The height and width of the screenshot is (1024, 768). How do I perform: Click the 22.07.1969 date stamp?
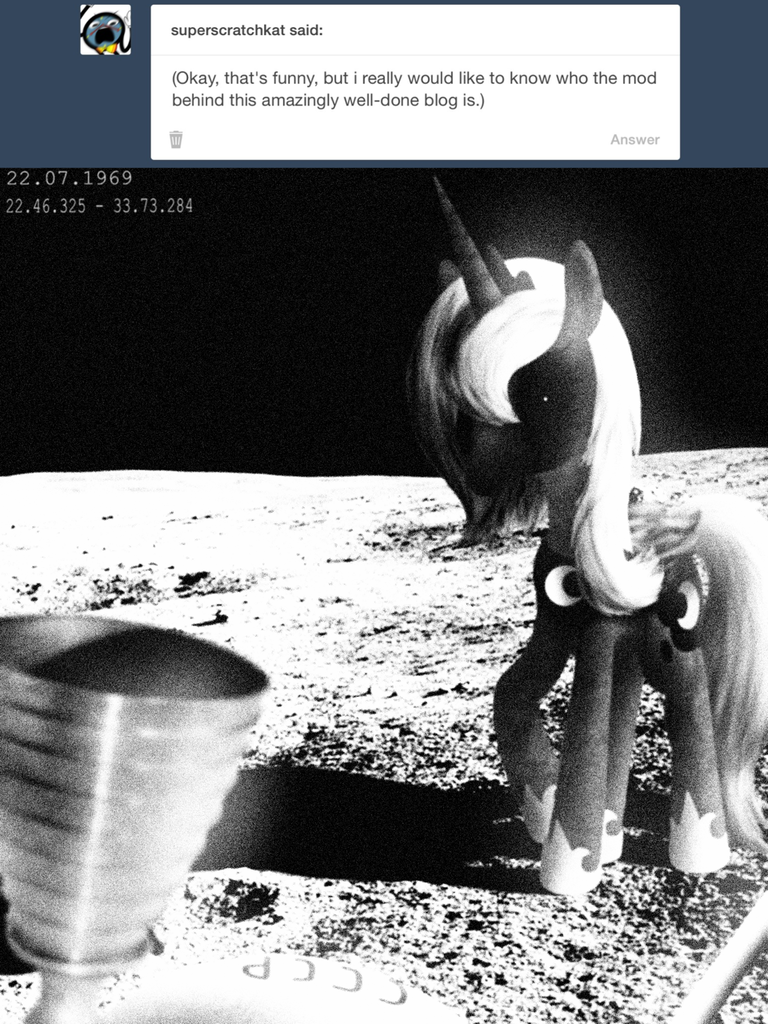pyautogui.click(x=69, y=179)
